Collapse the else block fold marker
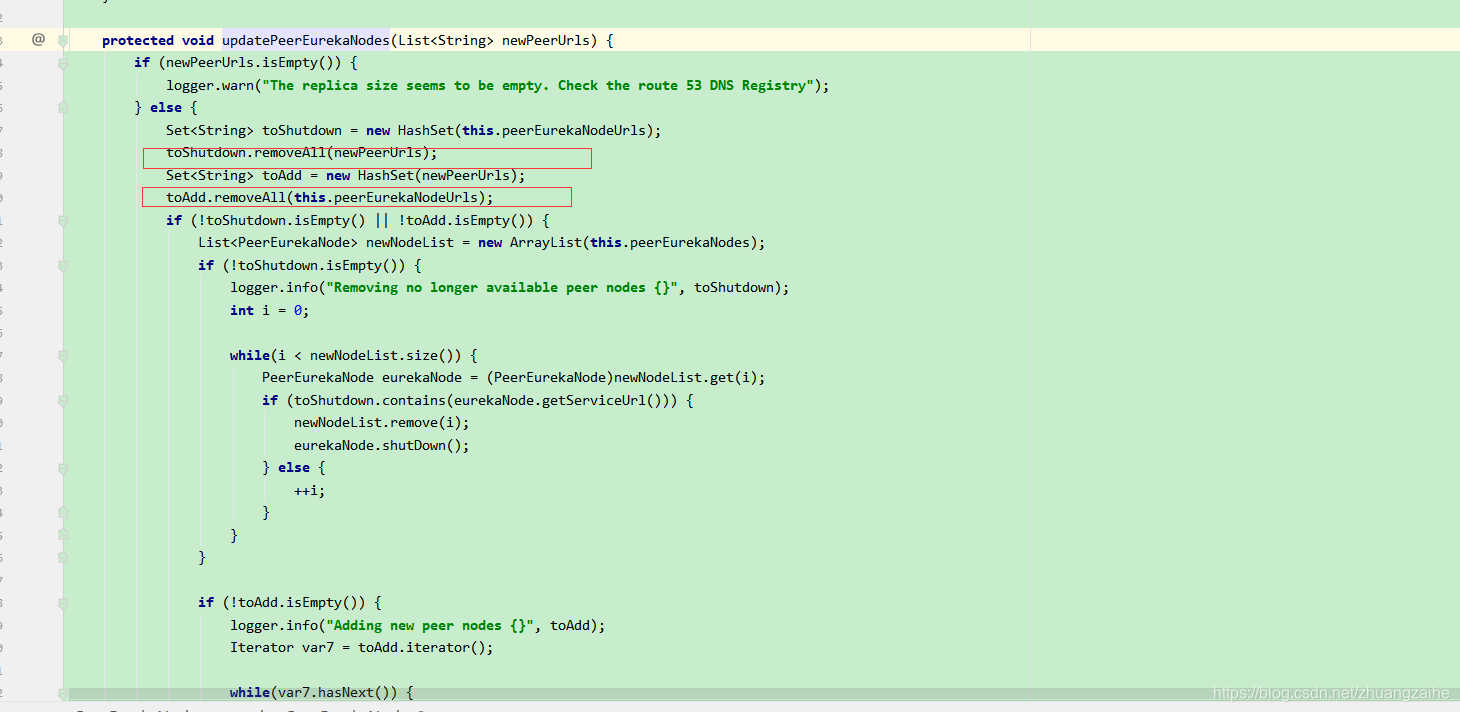 click(x=63, y=108)
